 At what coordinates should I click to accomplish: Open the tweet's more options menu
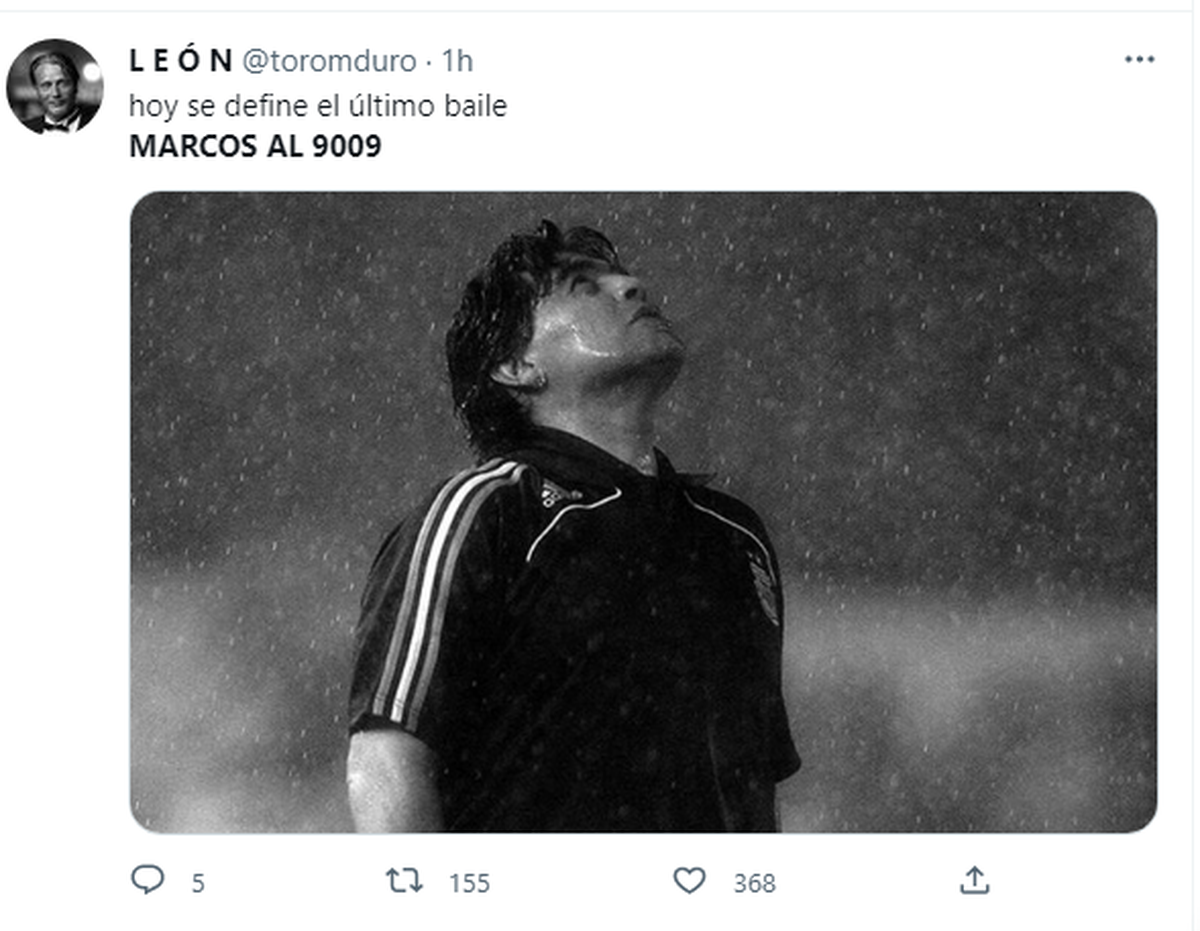[x=1139, y=60]
